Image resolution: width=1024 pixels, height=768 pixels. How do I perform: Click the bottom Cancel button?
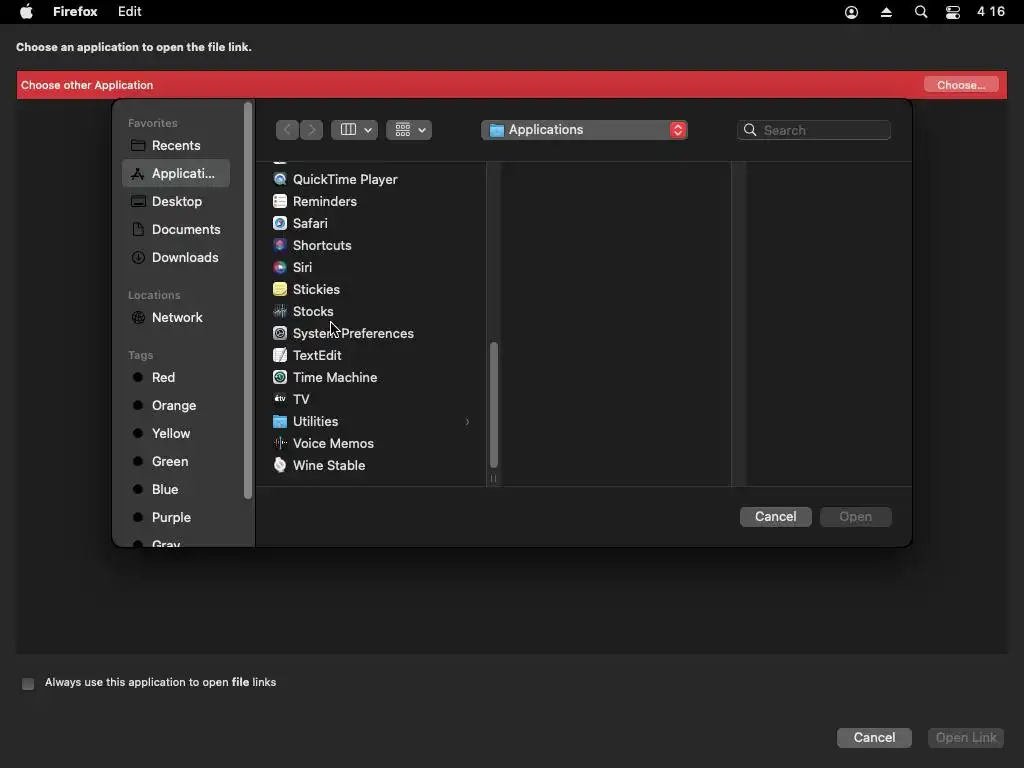point(874,737)
